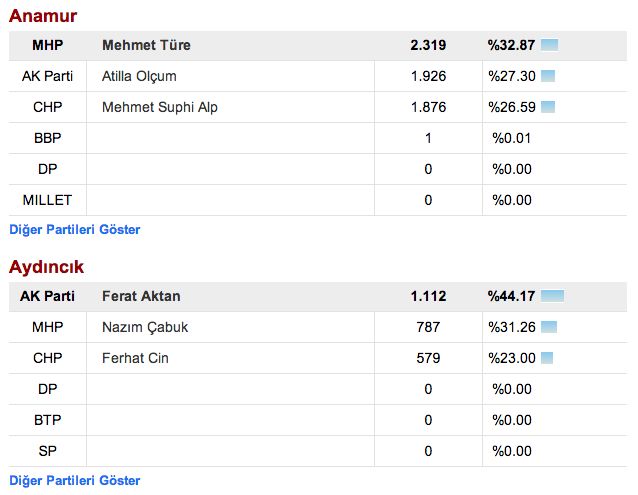
Task: Select candidate name Nazım Çabuk
Action: click(145, 327)
